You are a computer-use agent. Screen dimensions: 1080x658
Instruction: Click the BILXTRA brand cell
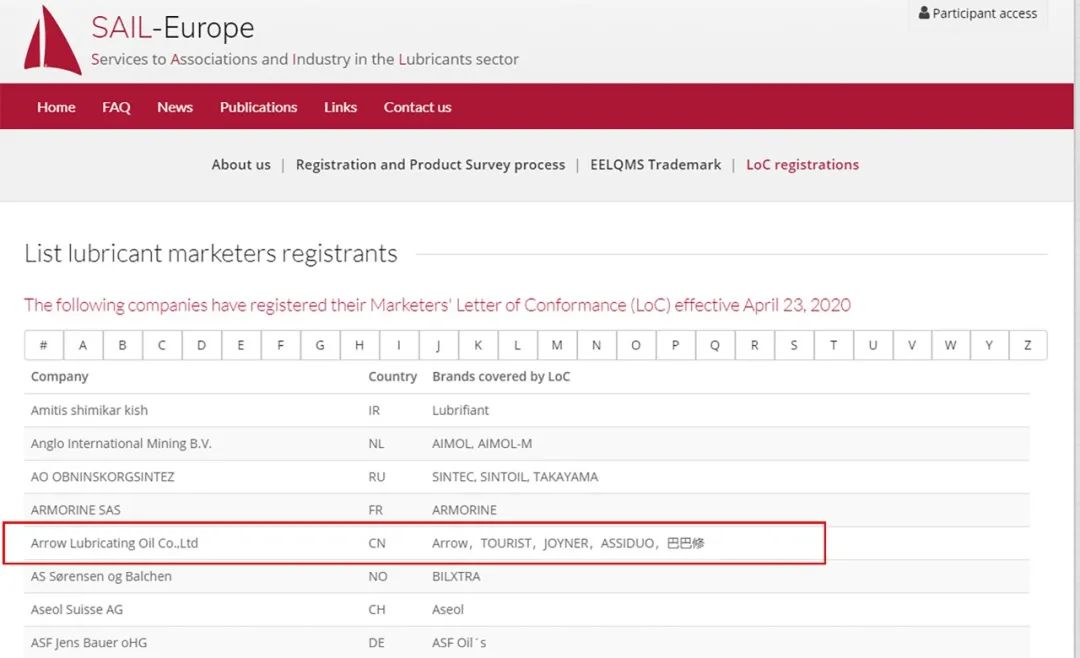pos(456,576)
